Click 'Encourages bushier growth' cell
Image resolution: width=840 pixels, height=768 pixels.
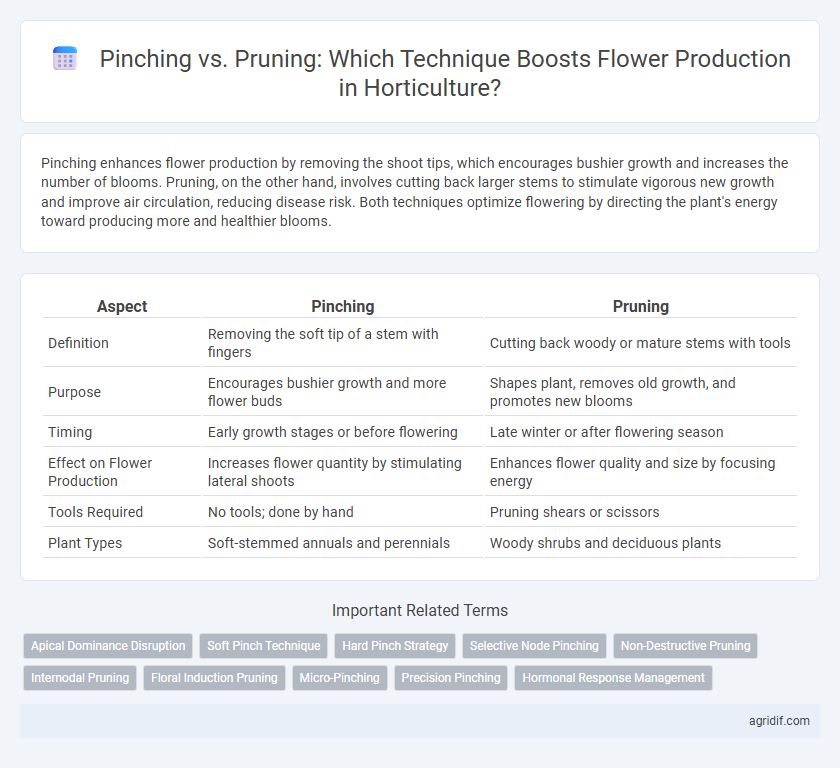343,392
